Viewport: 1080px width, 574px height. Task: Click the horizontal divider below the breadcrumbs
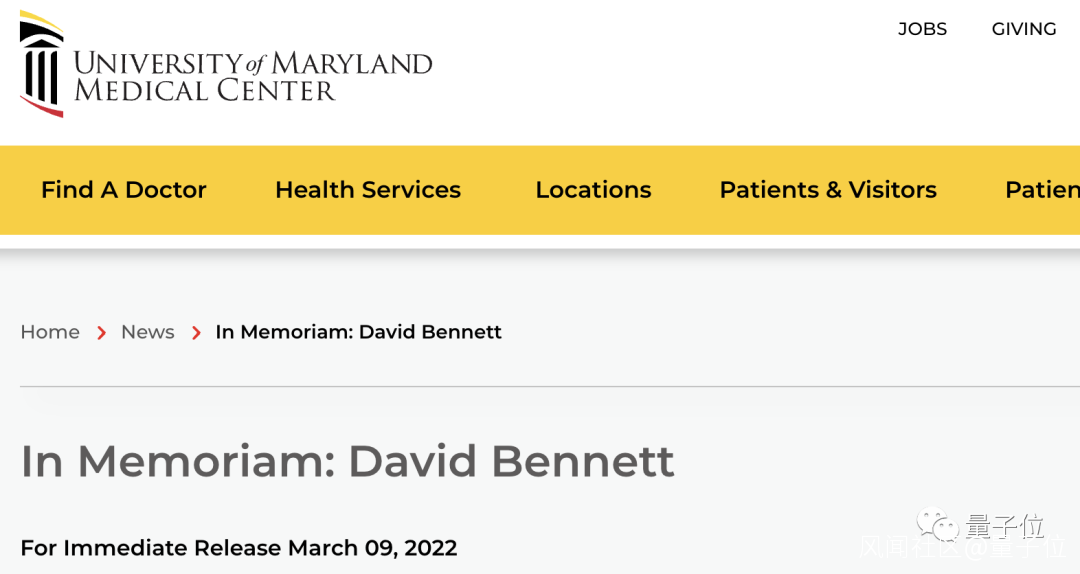(540, 386)
